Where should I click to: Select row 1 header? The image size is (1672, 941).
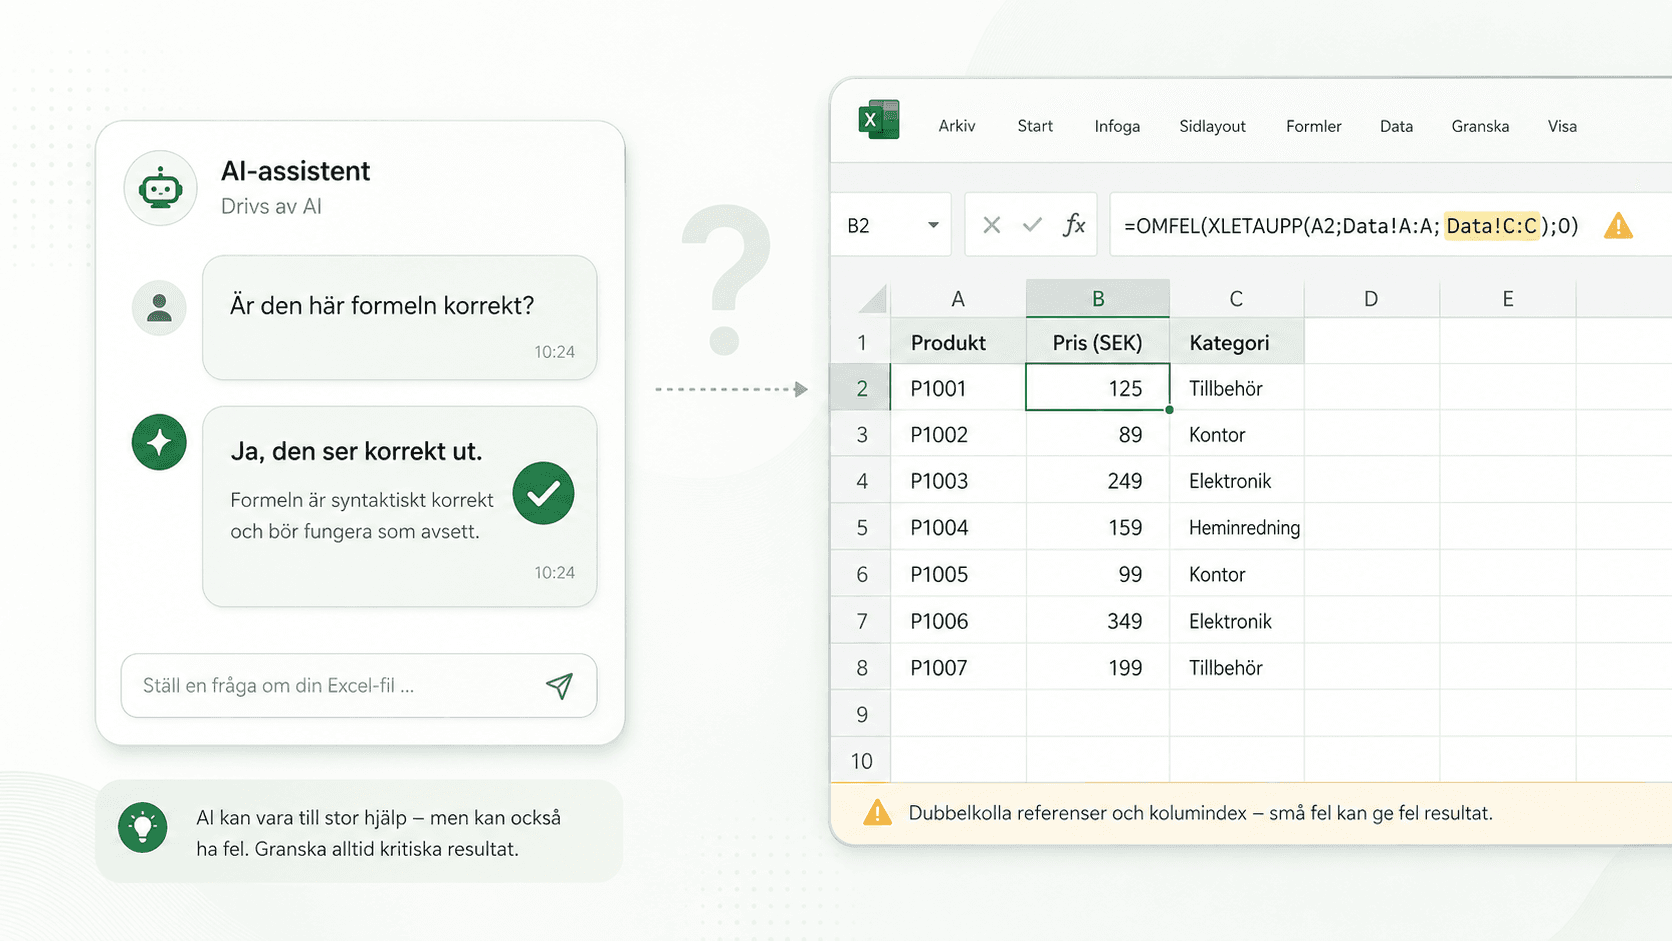(x=861, y=343)
